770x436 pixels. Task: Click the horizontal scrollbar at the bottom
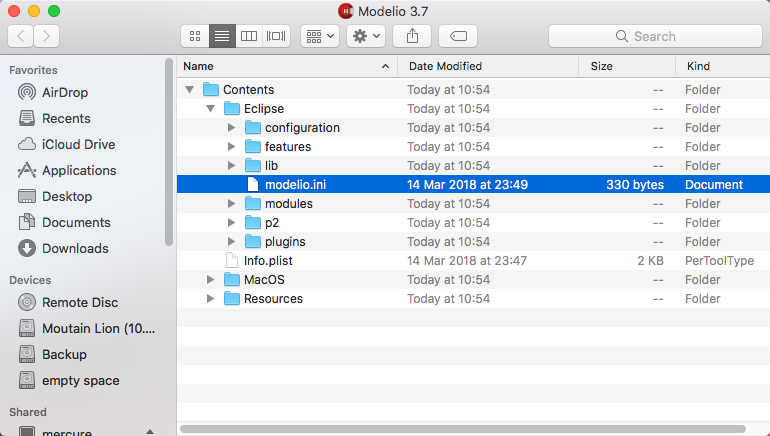[463, 429]
